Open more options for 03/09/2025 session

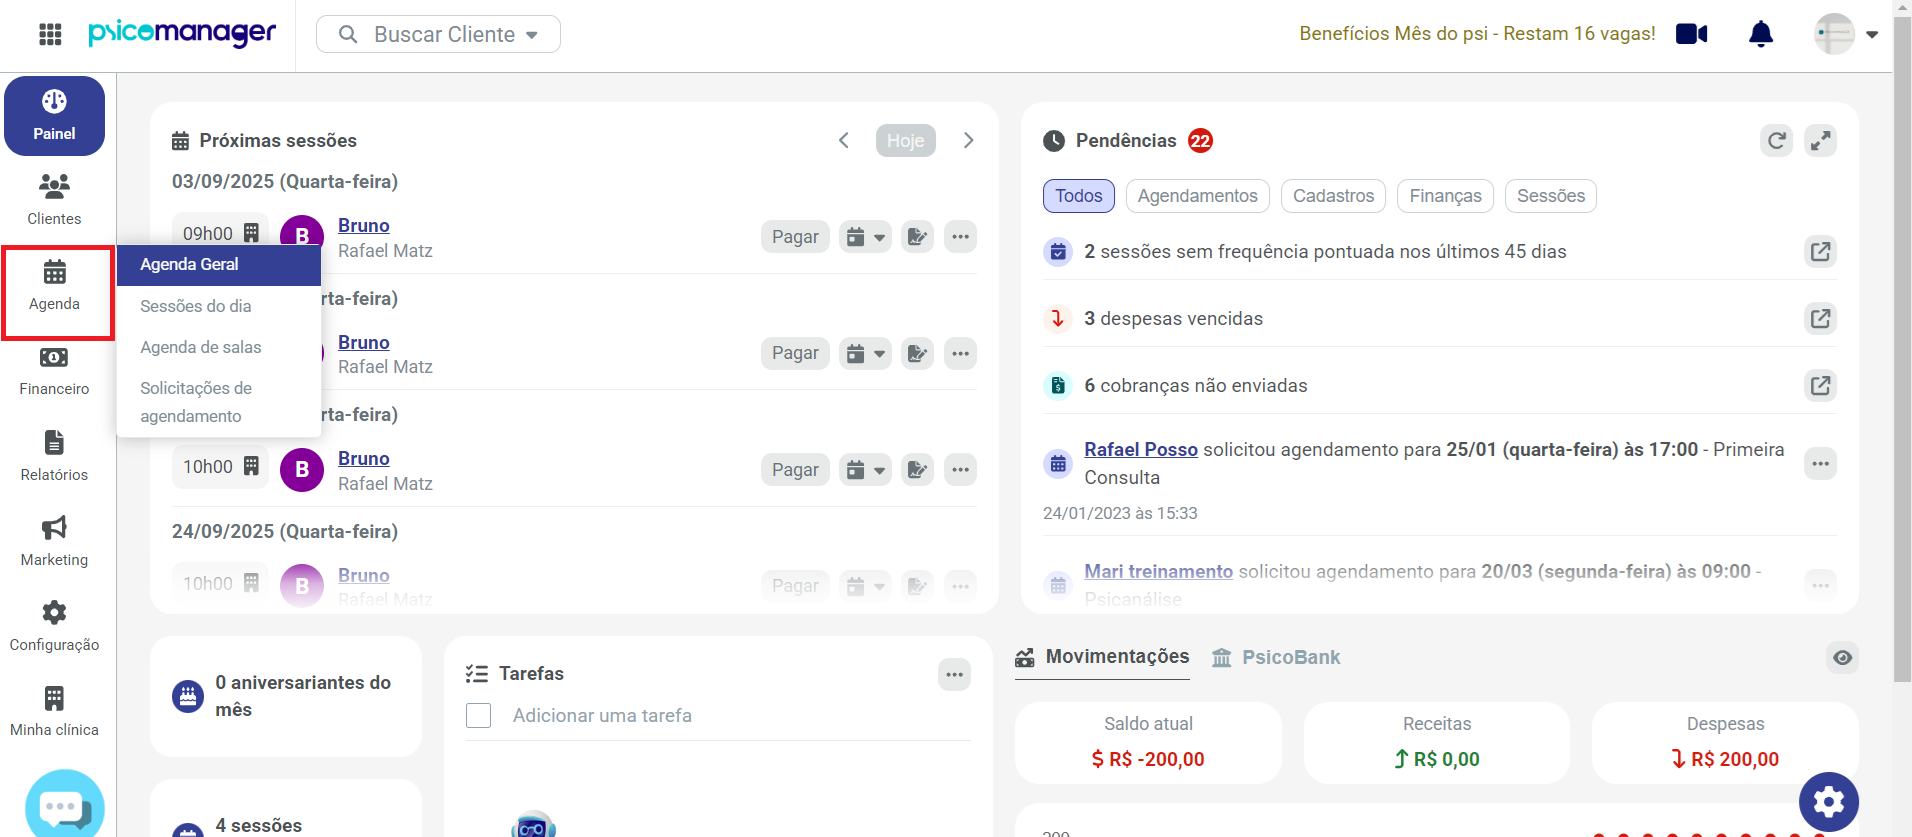pos(960,237)
